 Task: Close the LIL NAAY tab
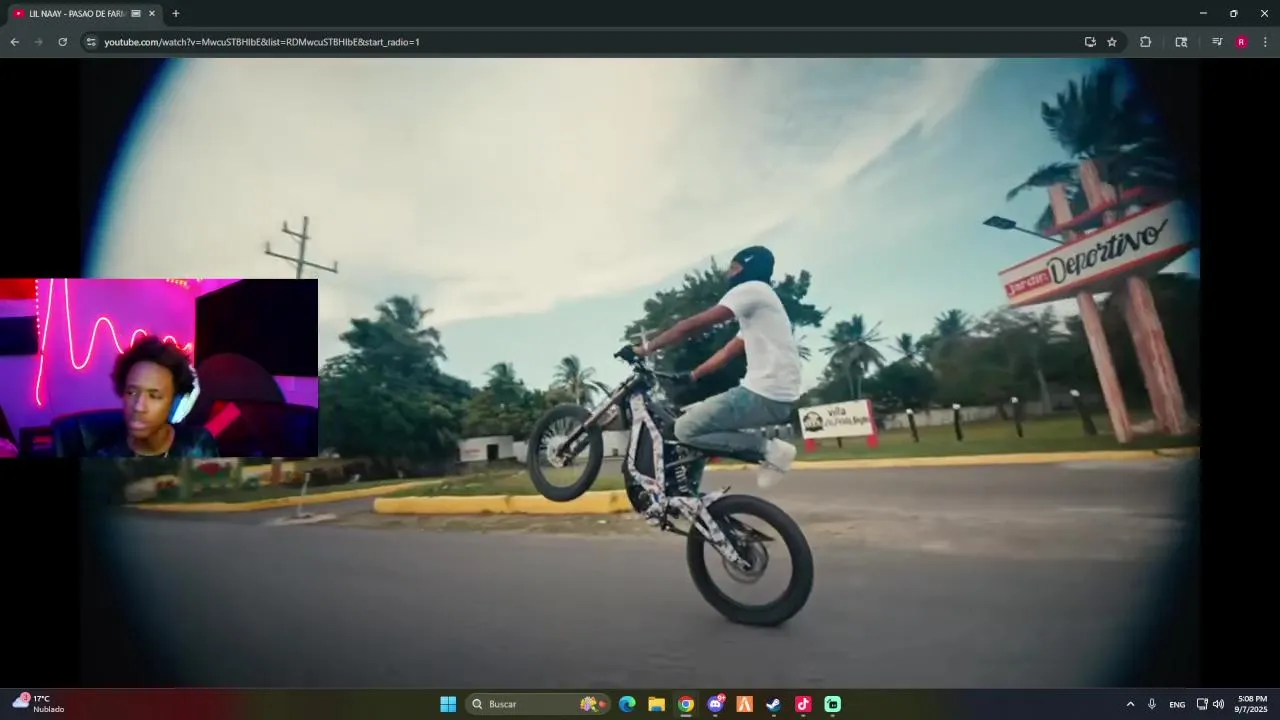(x=152, y=13)
